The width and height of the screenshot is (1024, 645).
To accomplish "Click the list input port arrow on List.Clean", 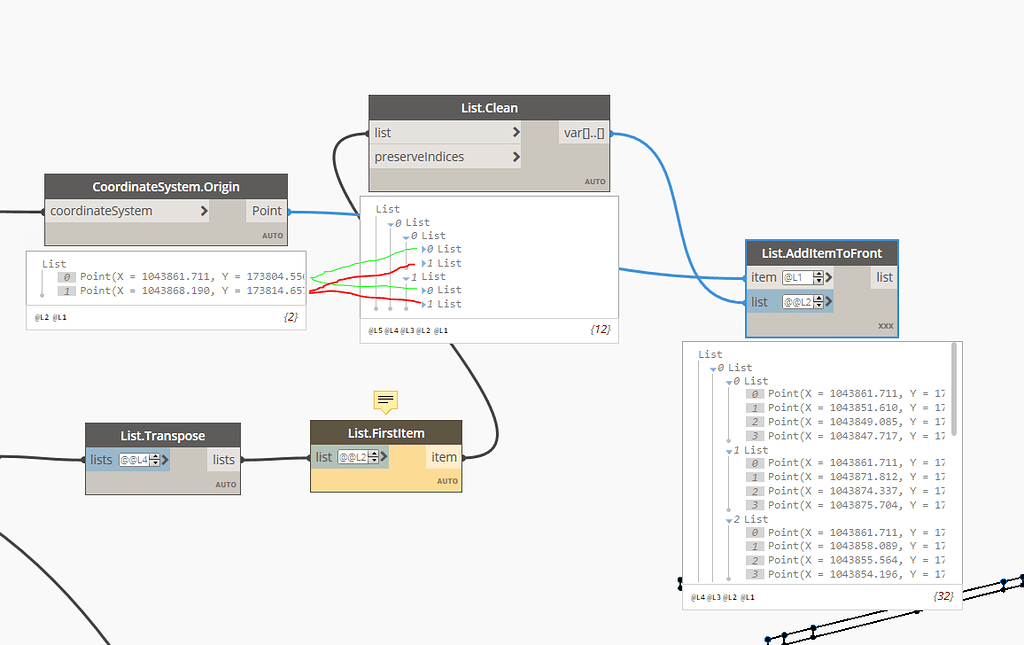I will 516,132.
